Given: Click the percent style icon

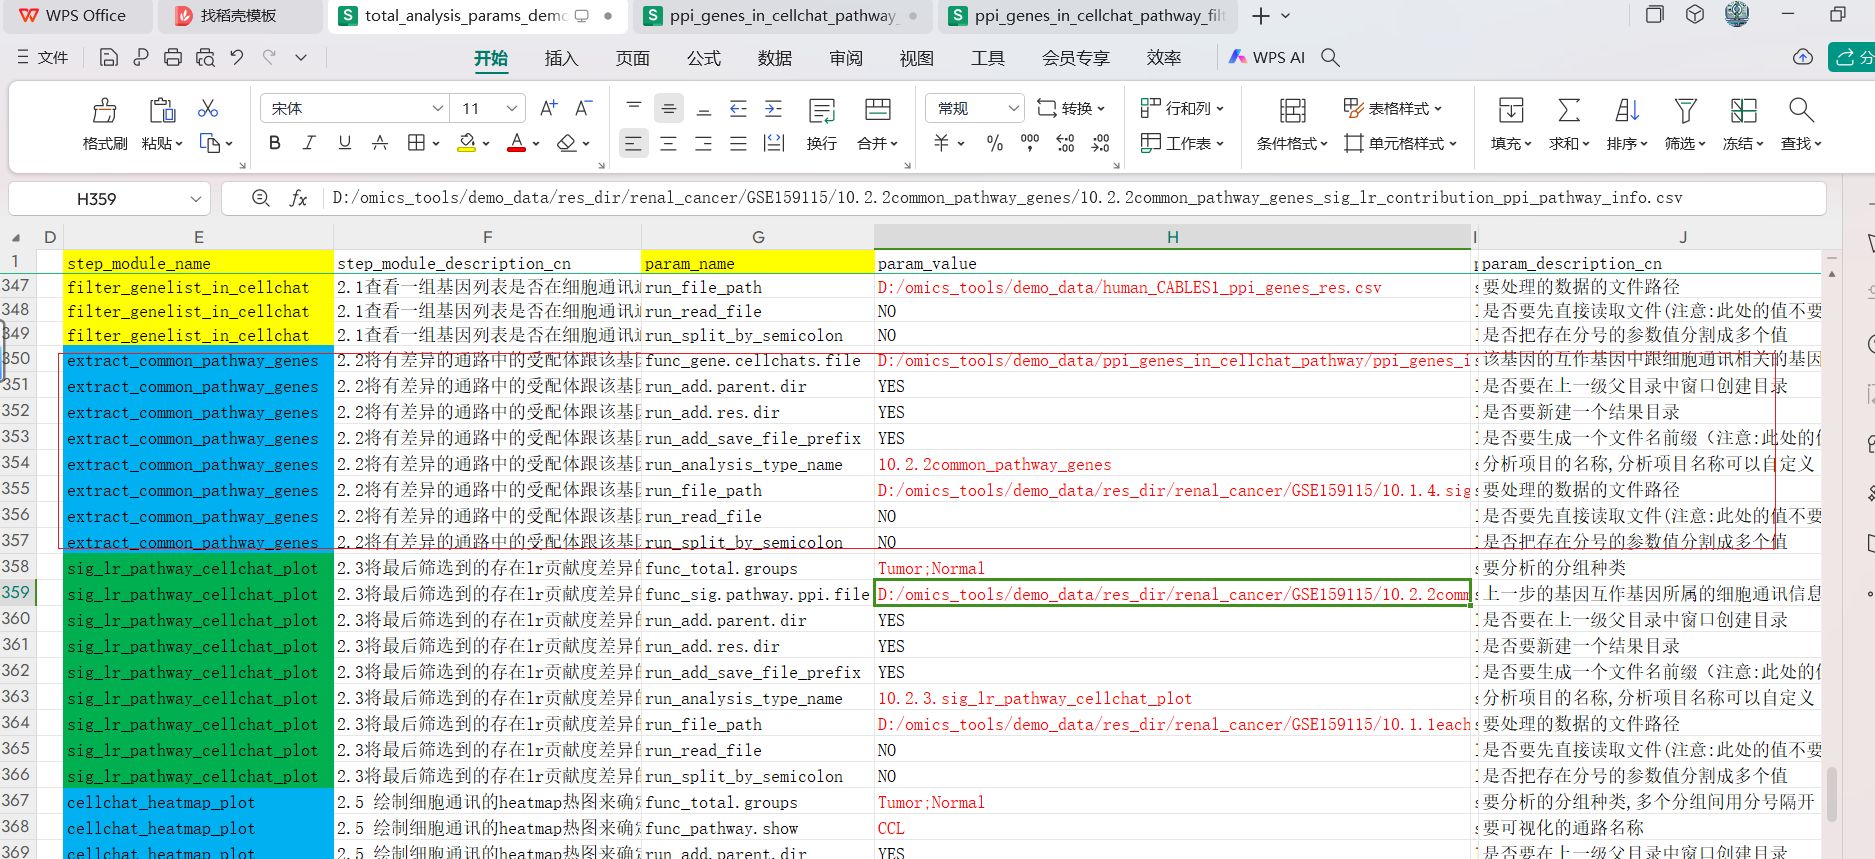Looking at the screenshot, I should tap(994, 143).
